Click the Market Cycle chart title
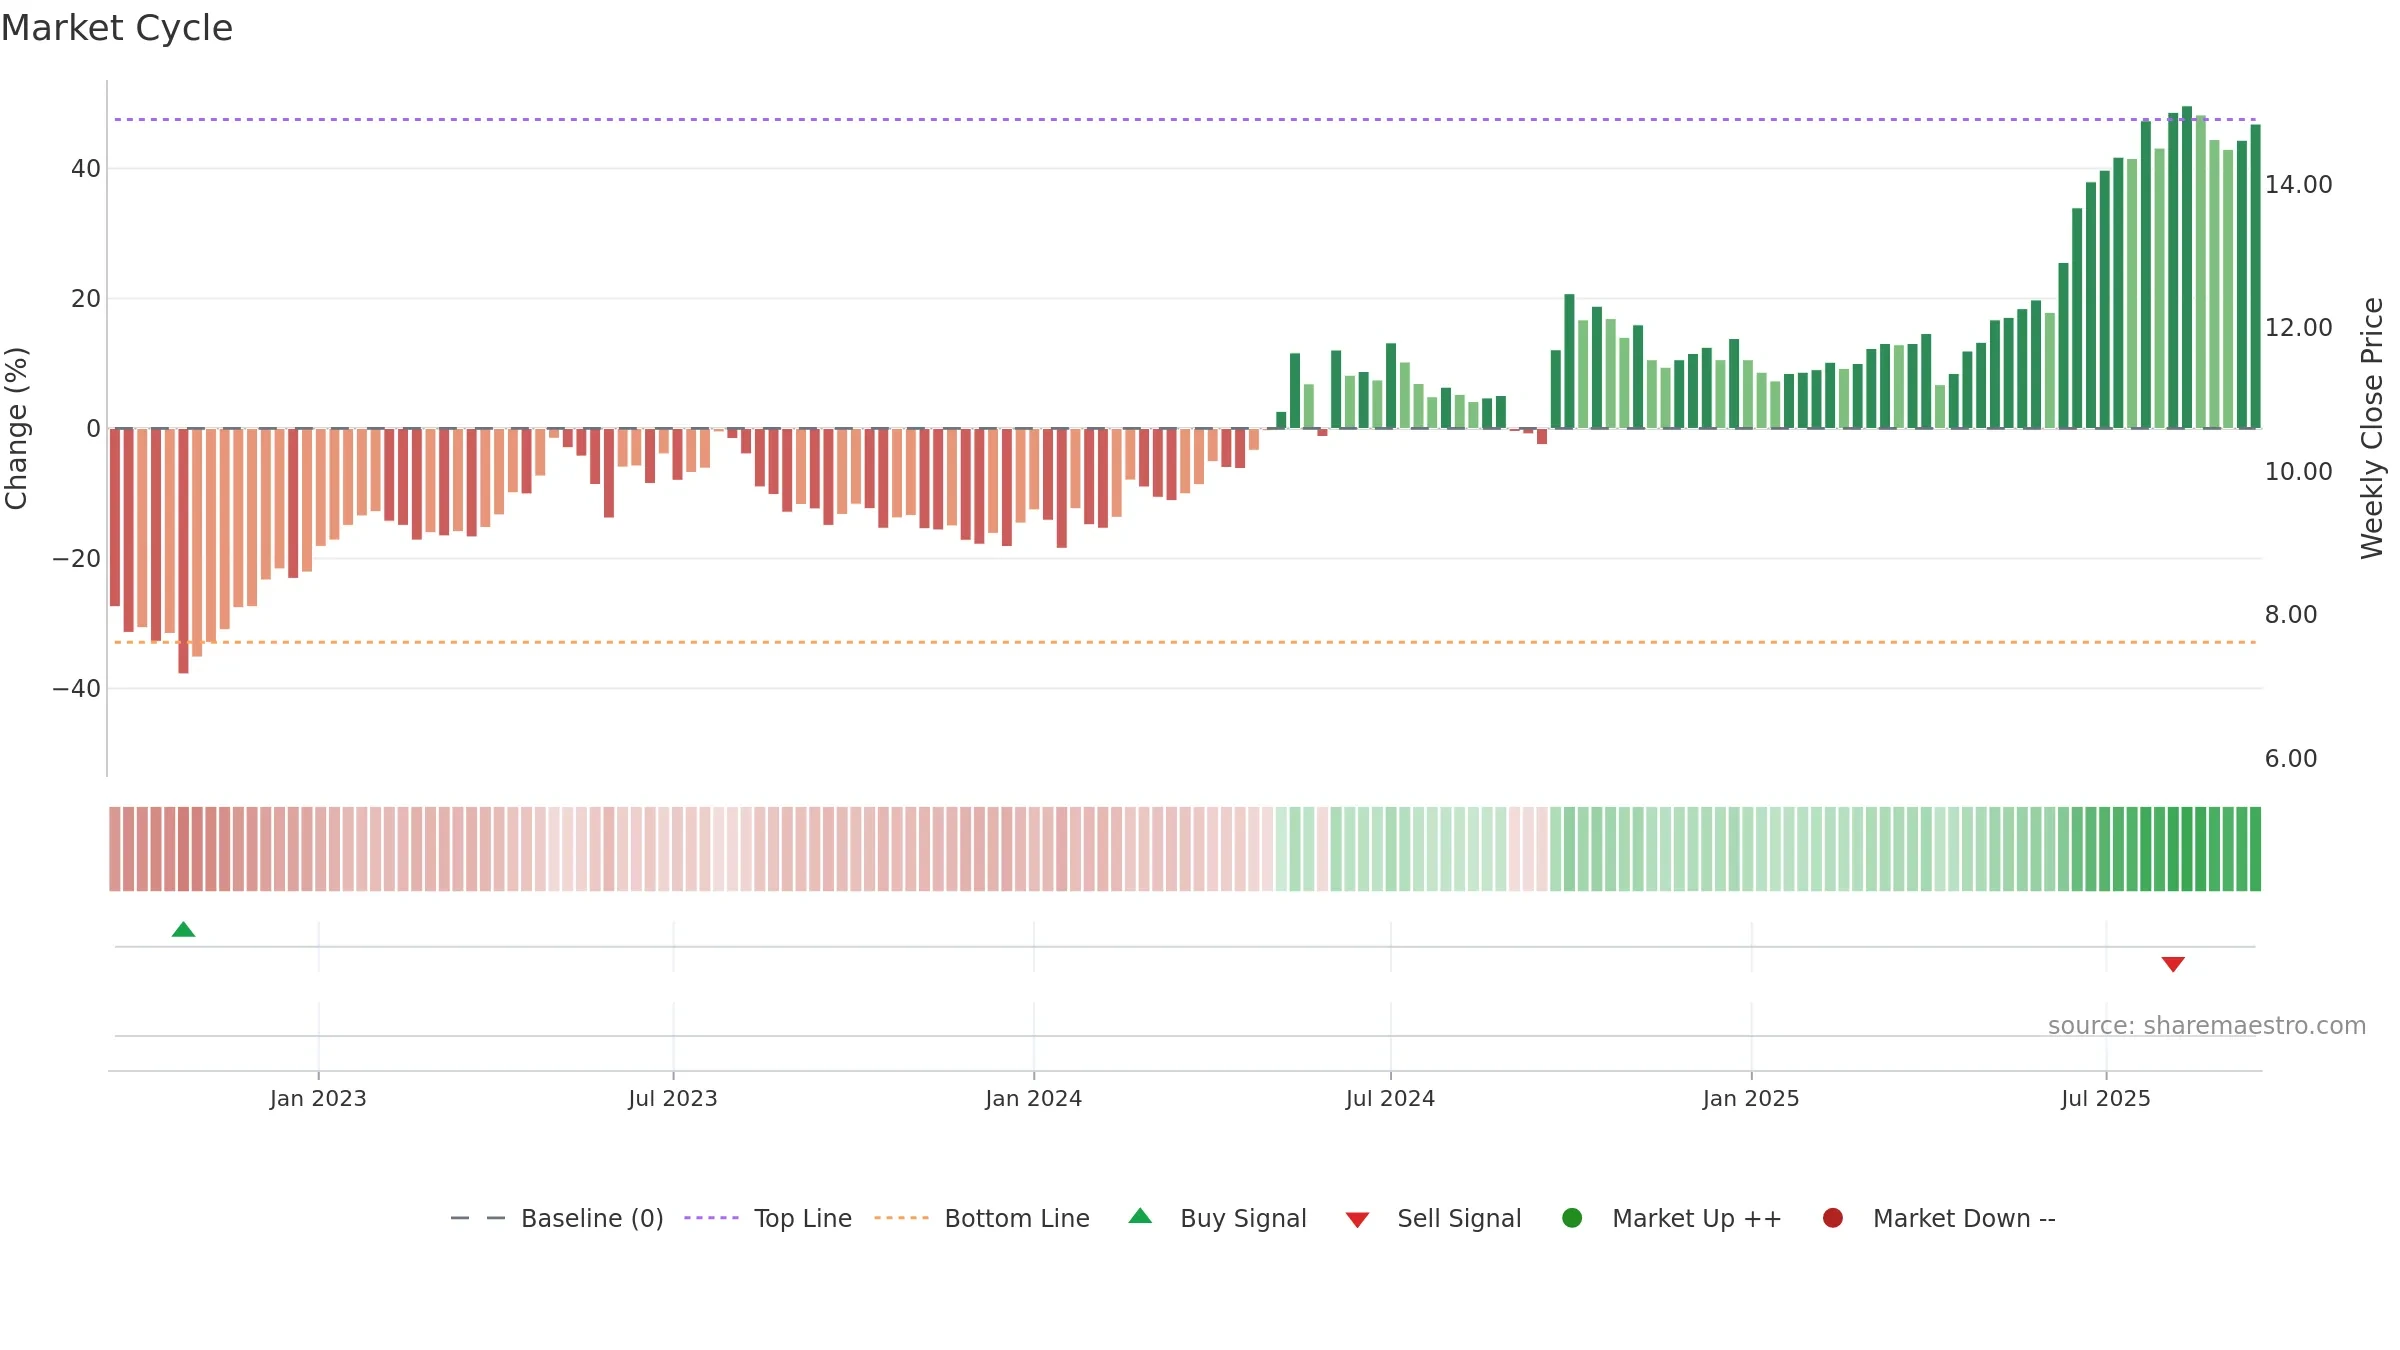The height and width of the screenshot is (1350, 2400). (117, 28)
